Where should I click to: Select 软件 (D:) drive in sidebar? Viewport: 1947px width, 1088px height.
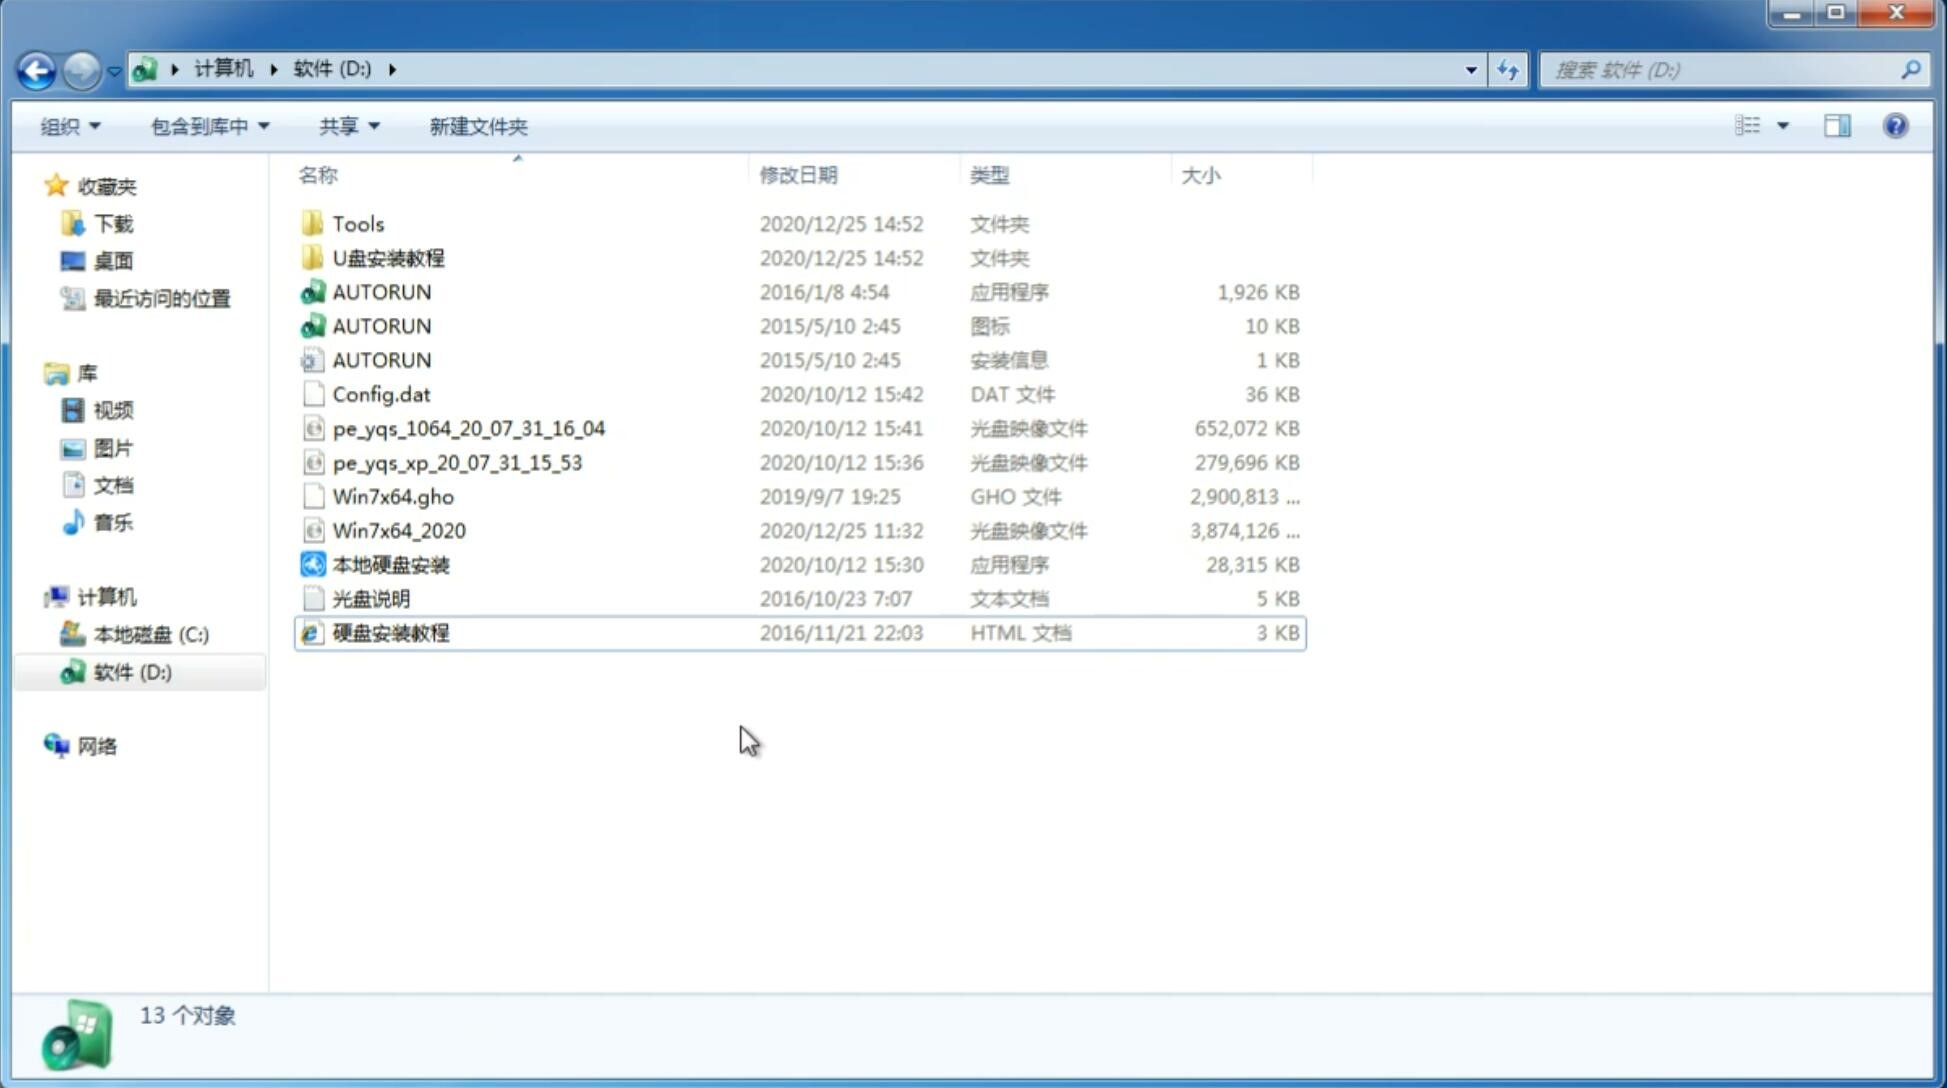coord(131,671)
